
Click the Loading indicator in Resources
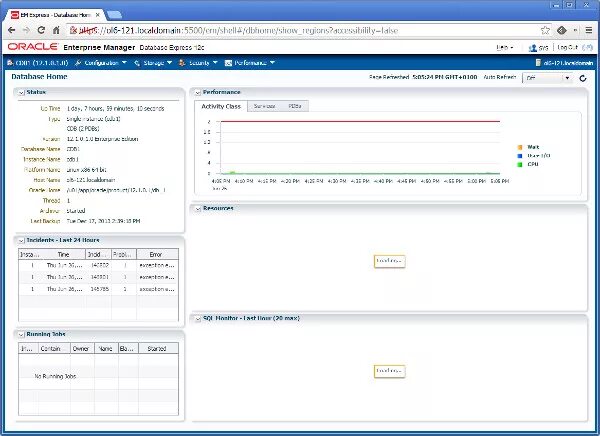pos(389,261)
